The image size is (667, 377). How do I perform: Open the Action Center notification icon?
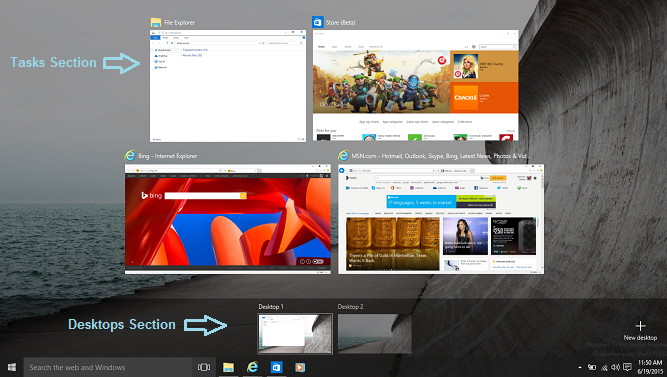[627, 367]
